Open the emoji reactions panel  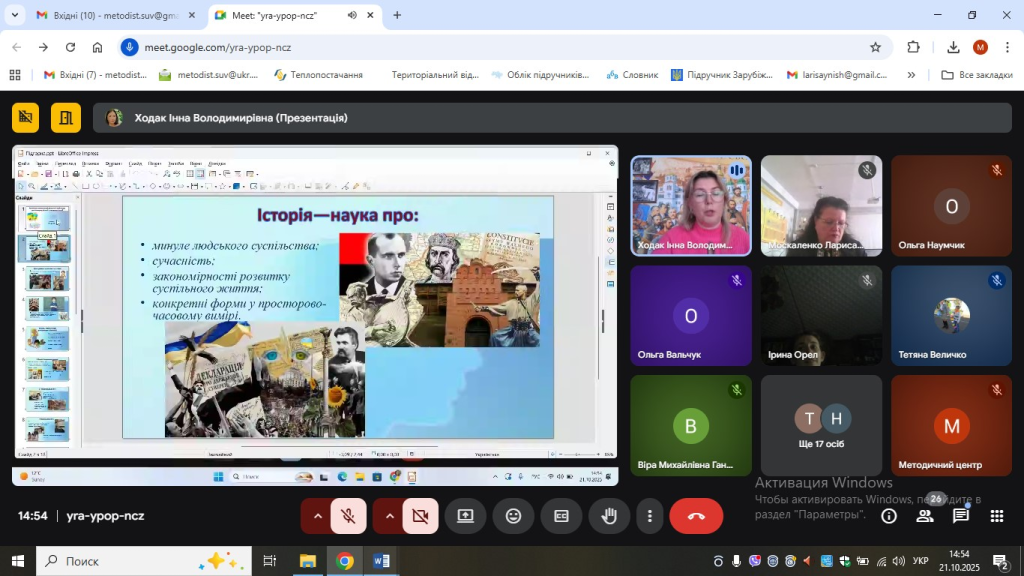pyautogui.click(x=513, y=516)
